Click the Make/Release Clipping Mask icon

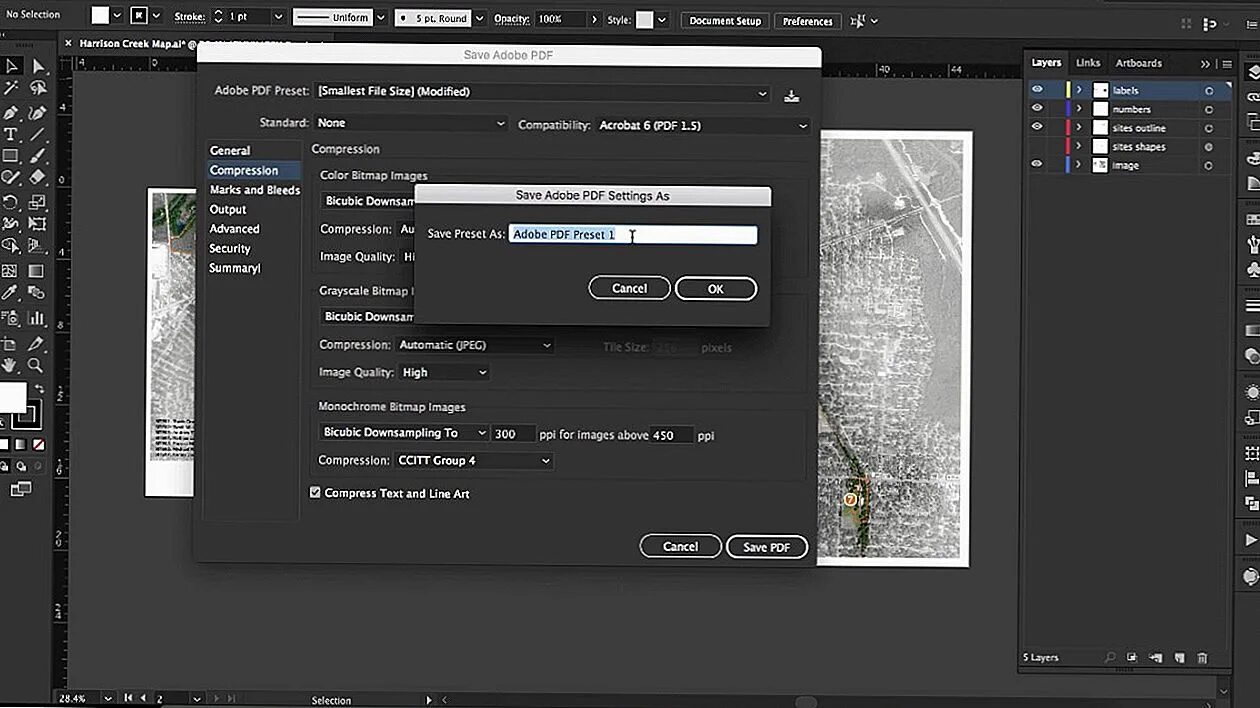point(1132,658)
